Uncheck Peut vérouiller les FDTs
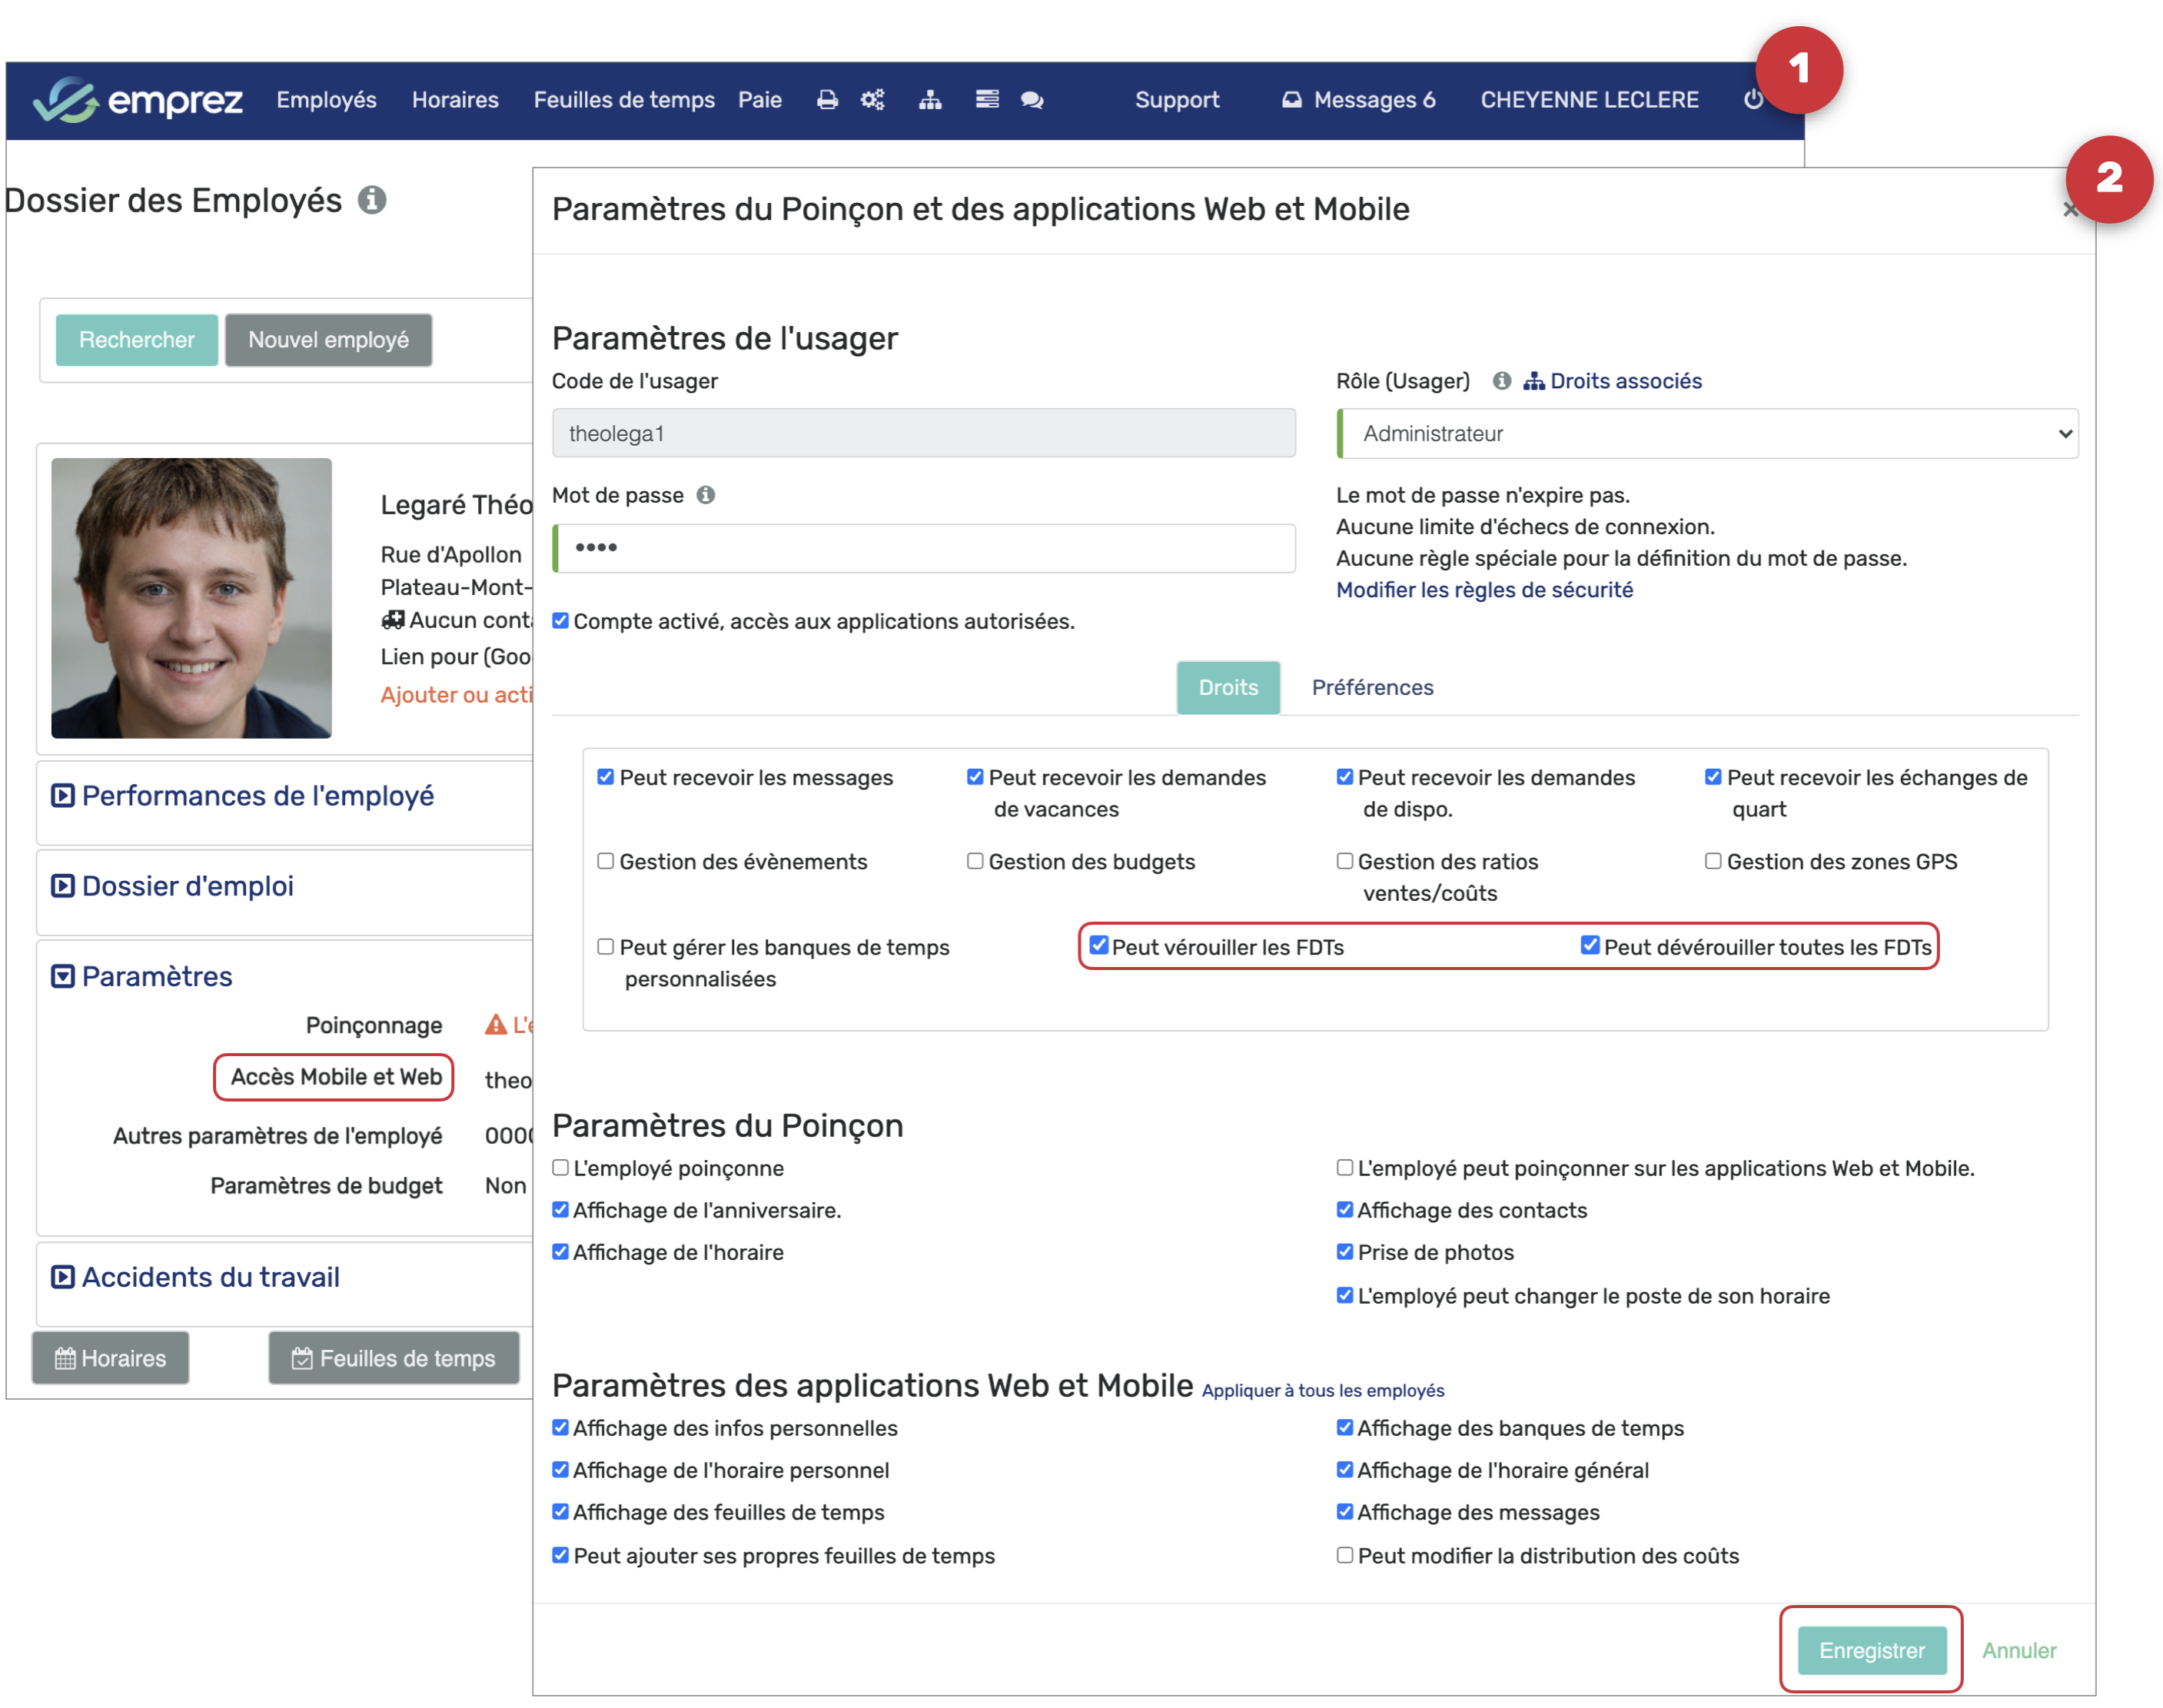The height and width of the screenshot is (1708, 2163). point(1099,945)
